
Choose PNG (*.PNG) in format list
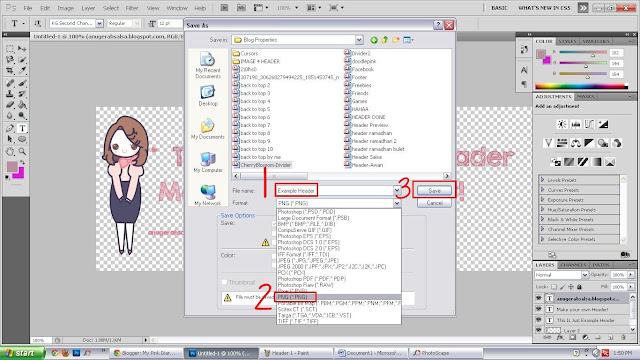338,297
